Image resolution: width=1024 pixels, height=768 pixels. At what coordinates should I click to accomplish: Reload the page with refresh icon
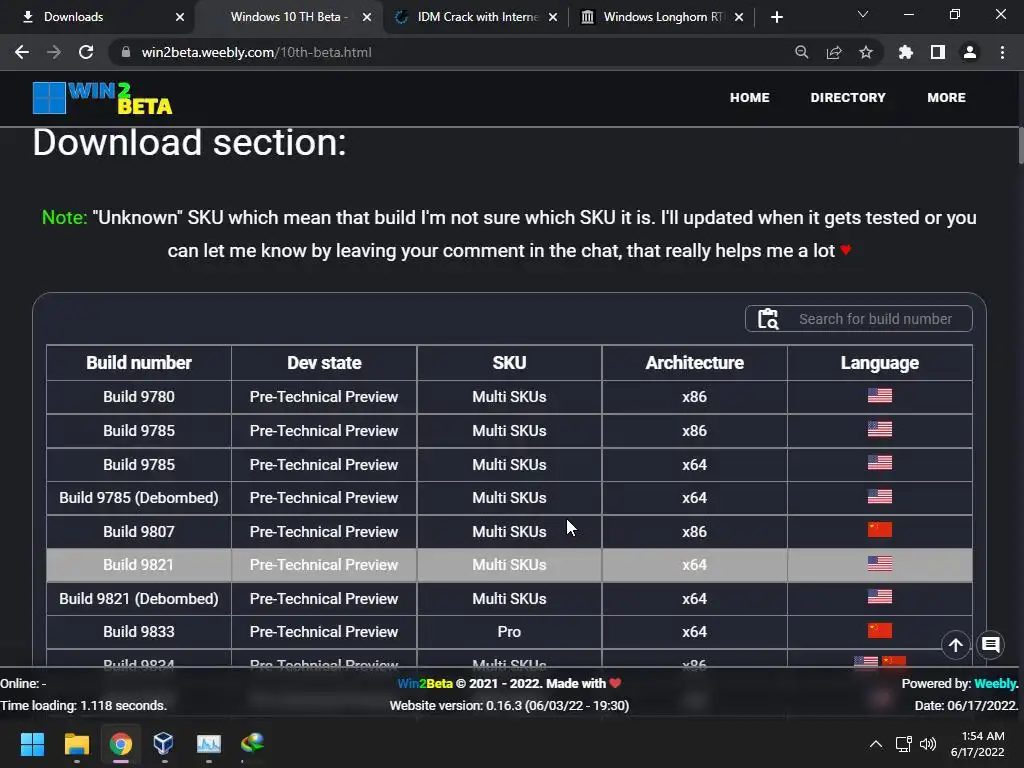point(86,52)
